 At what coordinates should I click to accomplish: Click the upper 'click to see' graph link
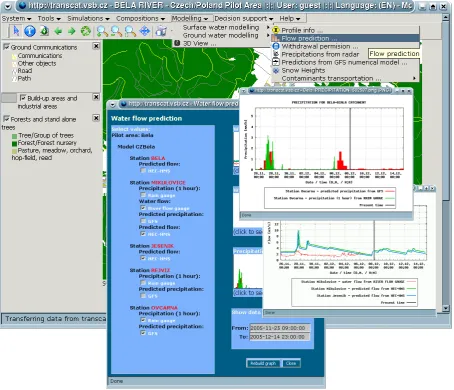click(248, 231)
